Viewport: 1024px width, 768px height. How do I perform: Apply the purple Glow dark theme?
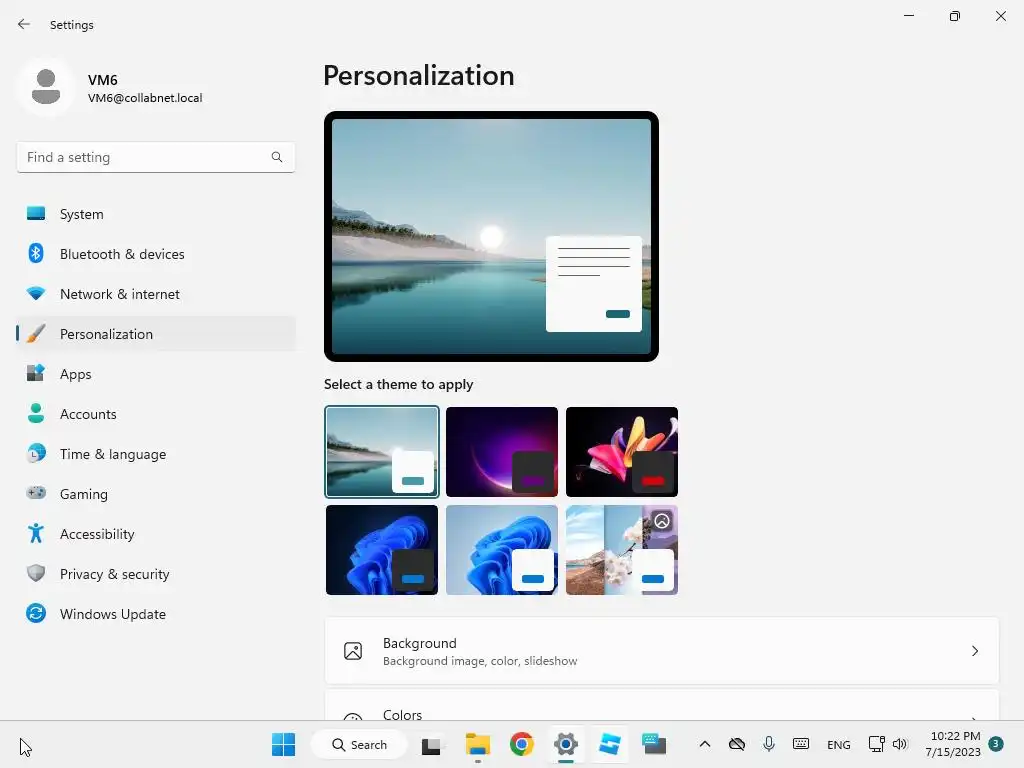click(502, 452)
